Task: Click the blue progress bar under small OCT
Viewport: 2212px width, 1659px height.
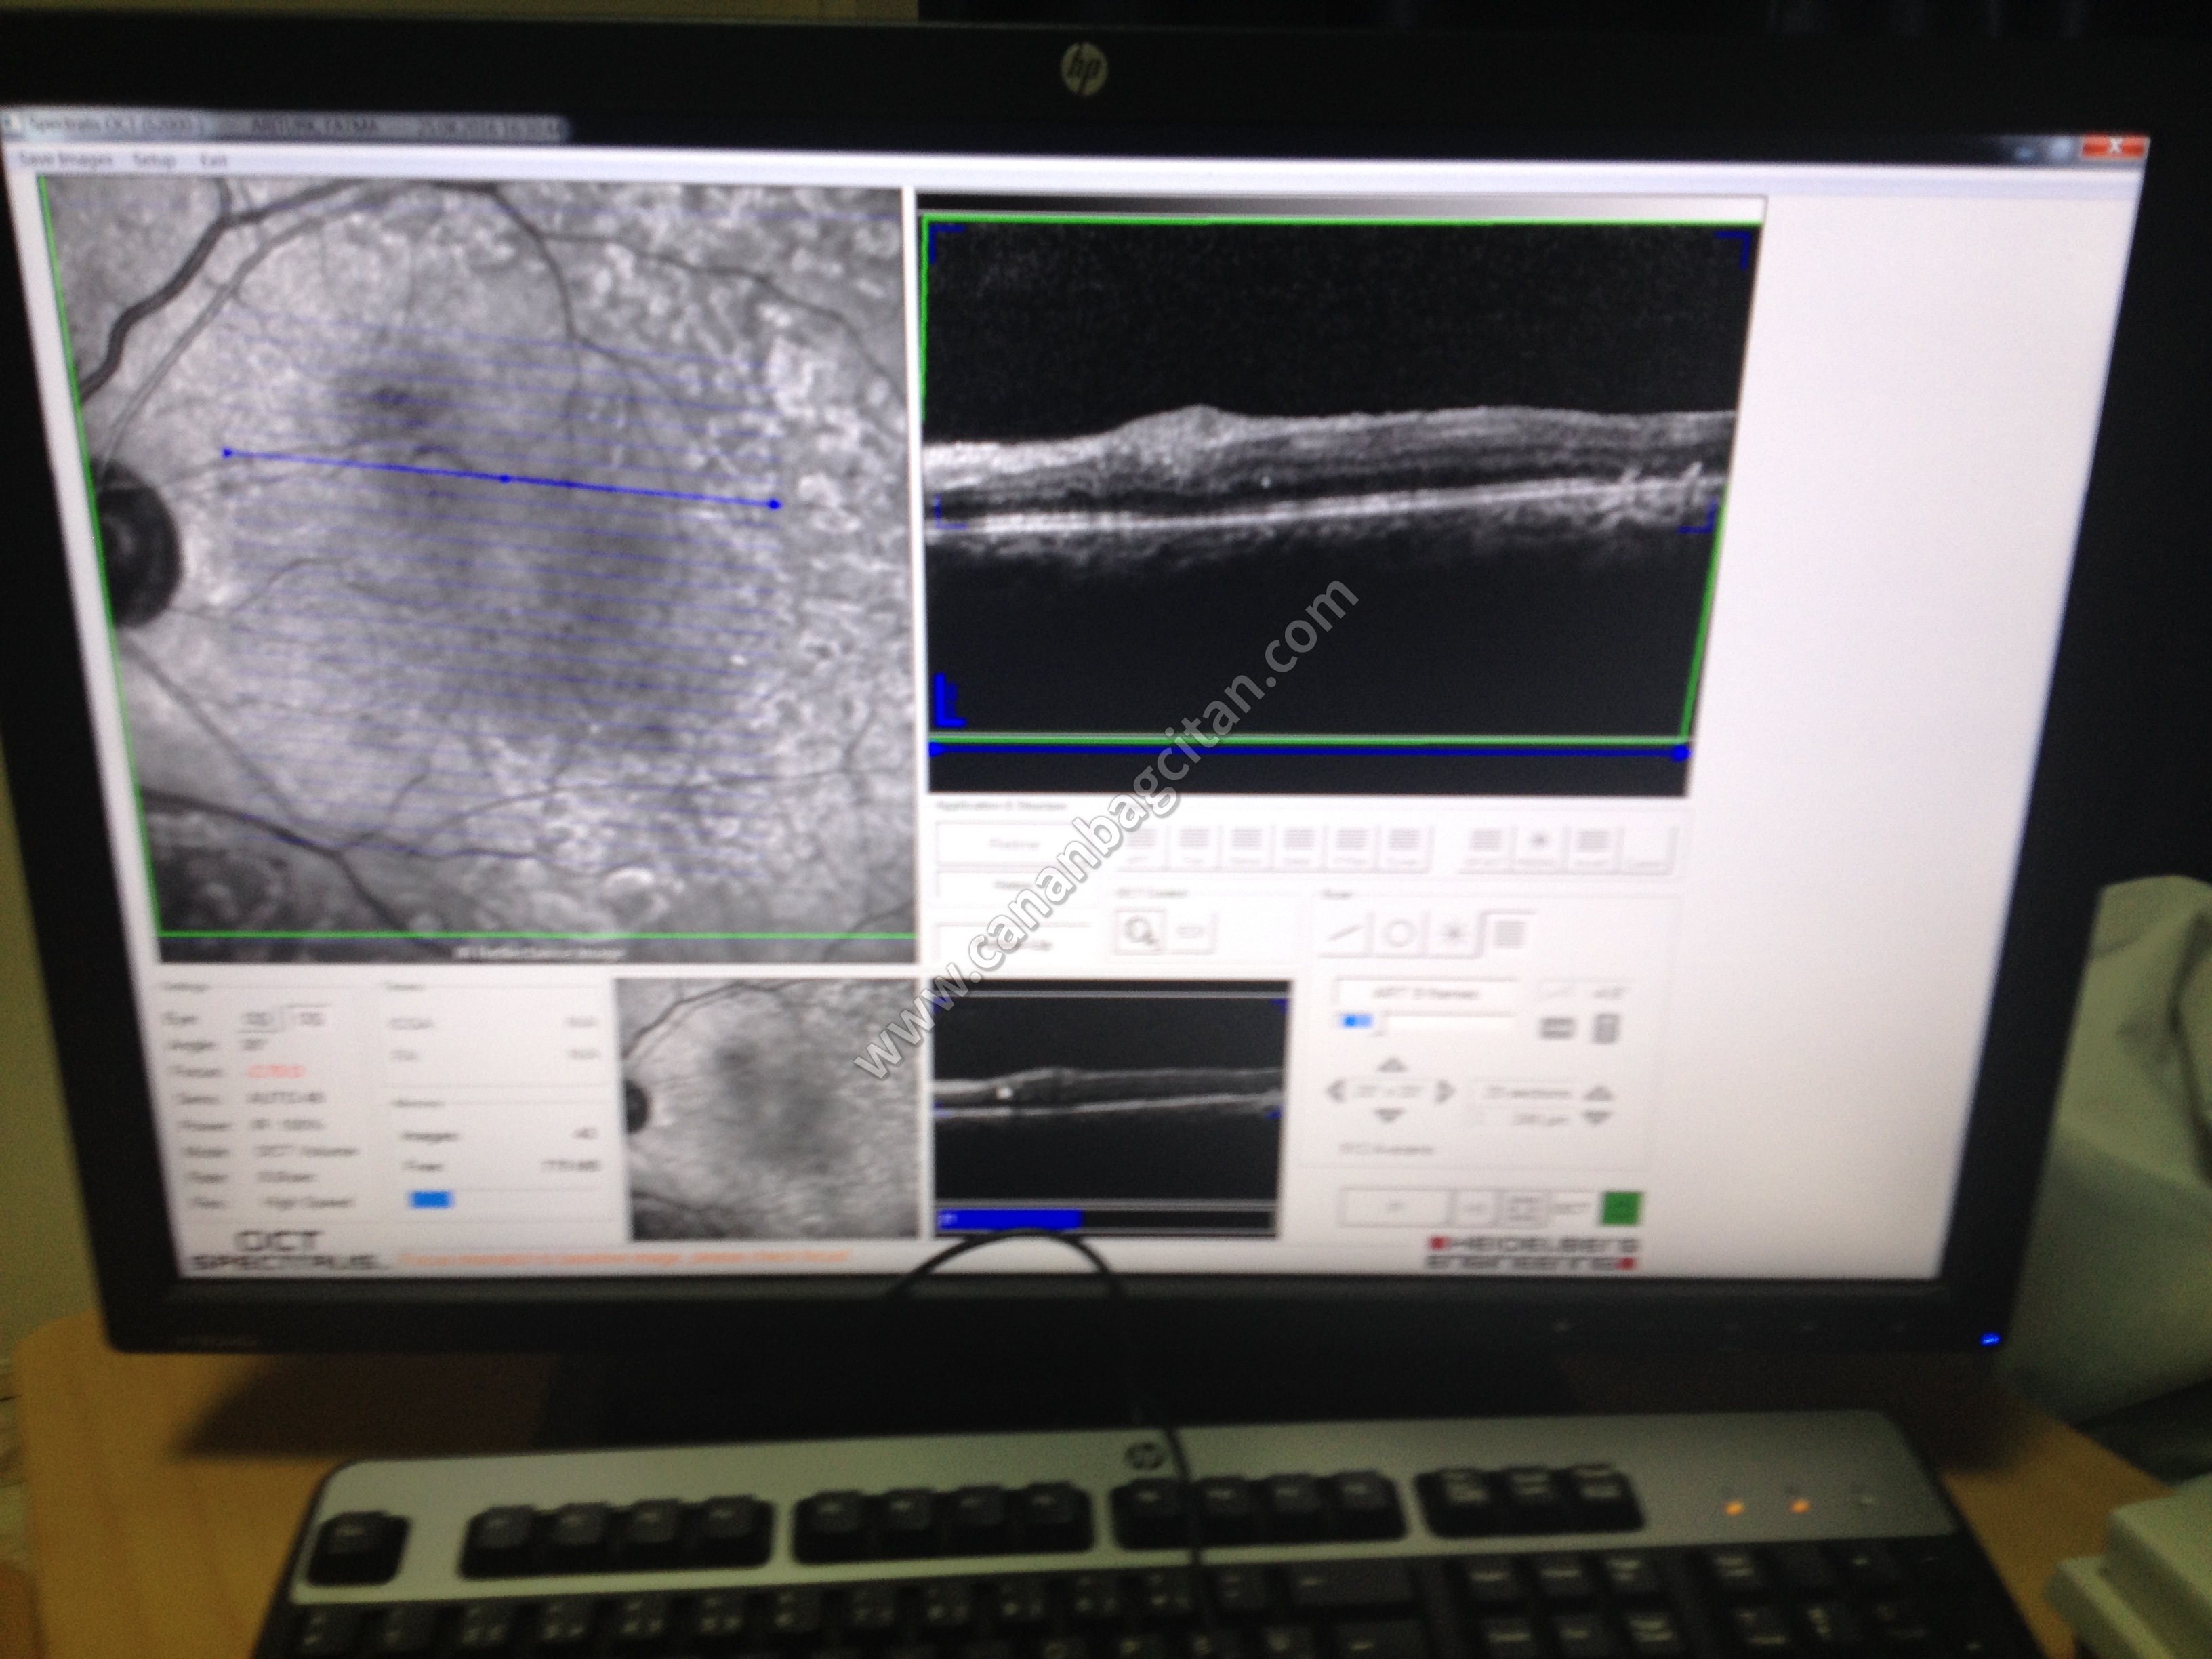Action: (x=1010, y=1219)
